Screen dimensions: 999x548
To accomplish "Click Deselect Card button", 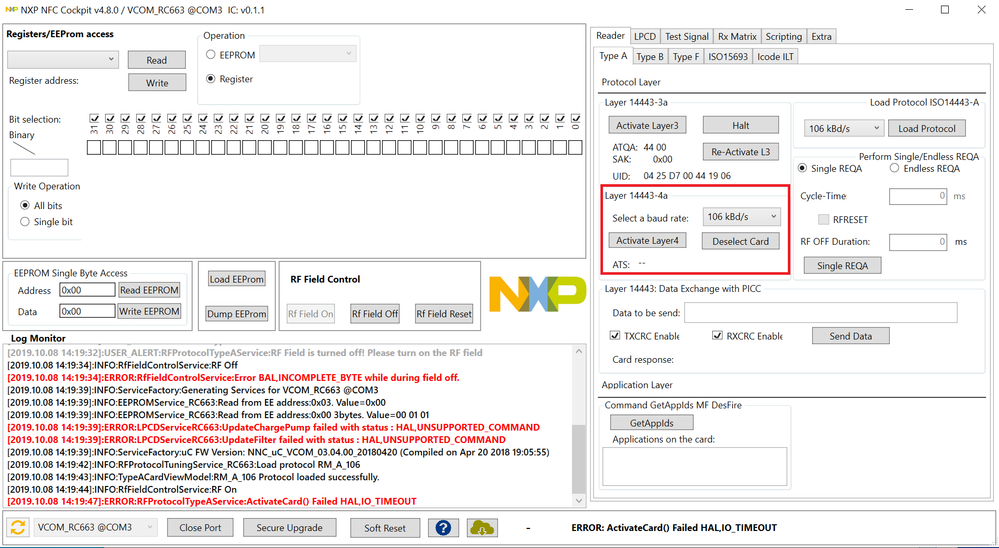I will coord(740,242).
